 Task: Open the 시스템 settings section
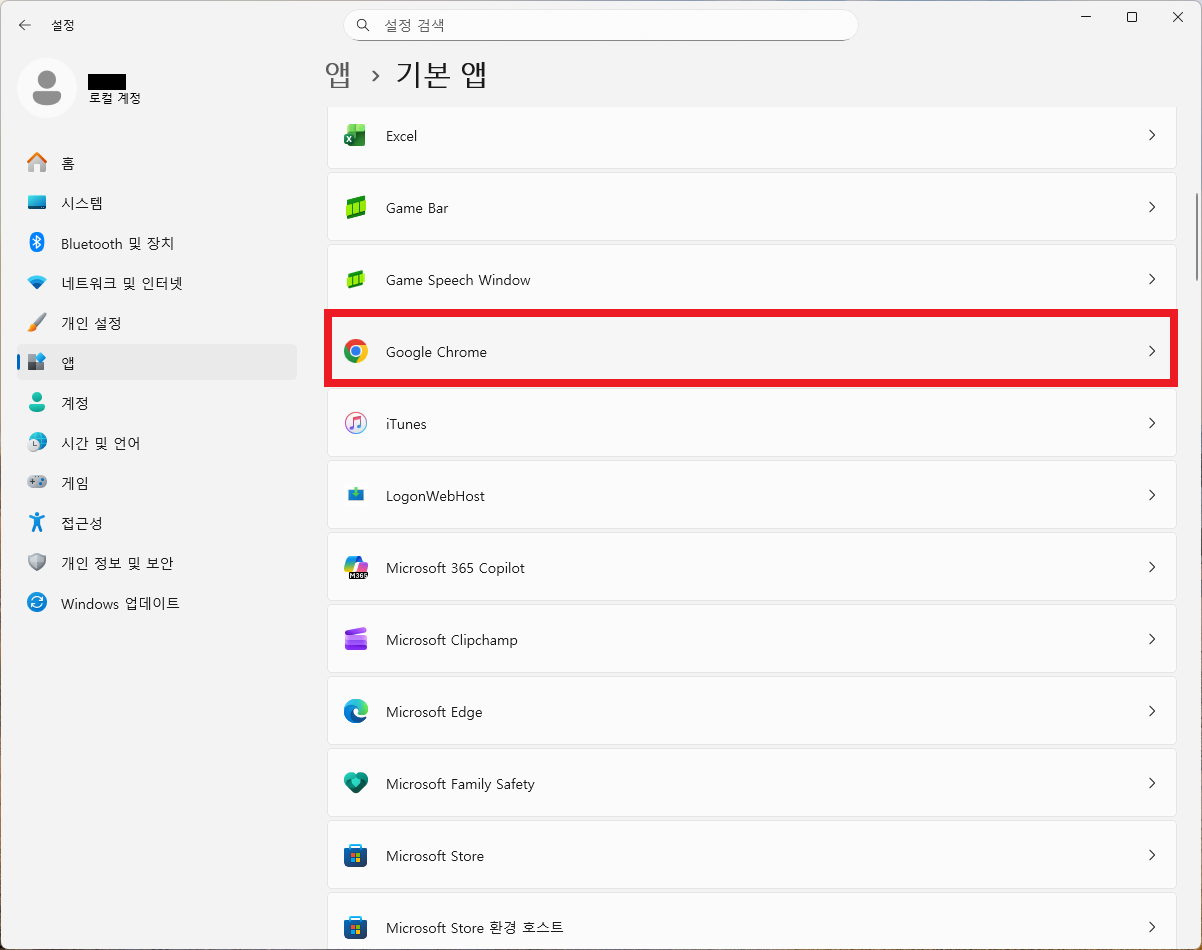coord(157,202)
